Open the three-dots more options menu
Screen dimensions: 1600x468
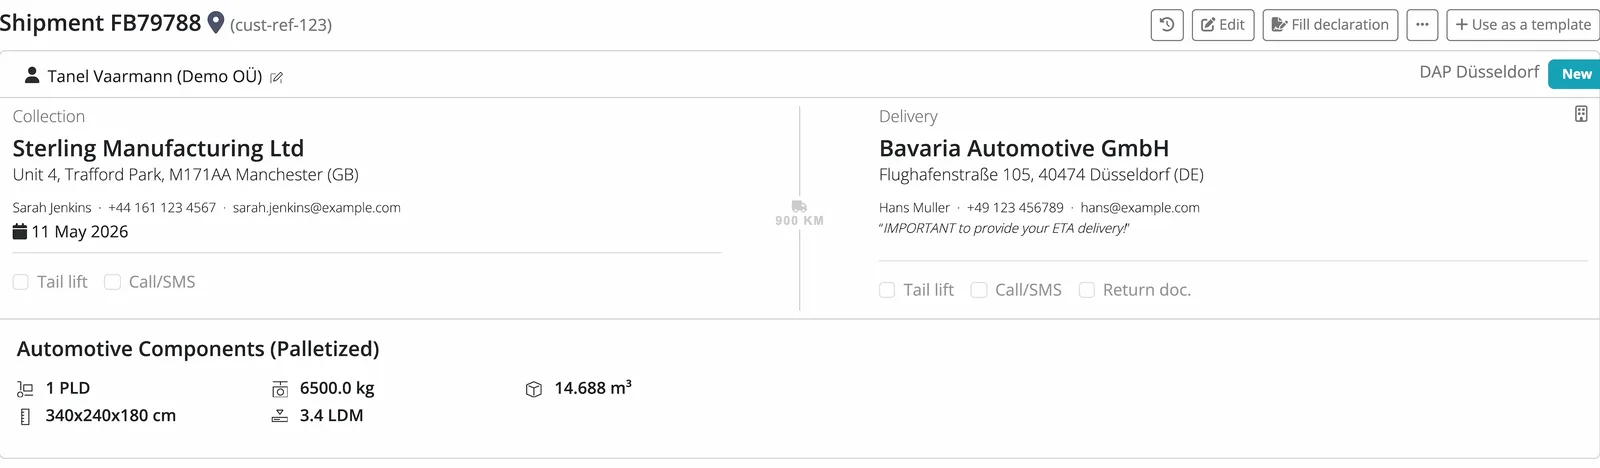point(1422,25)
